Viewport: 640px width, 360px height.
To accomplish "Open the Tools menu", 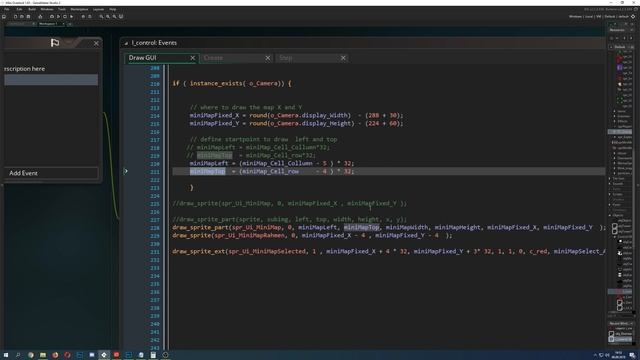I will click(x=62, y=9).
